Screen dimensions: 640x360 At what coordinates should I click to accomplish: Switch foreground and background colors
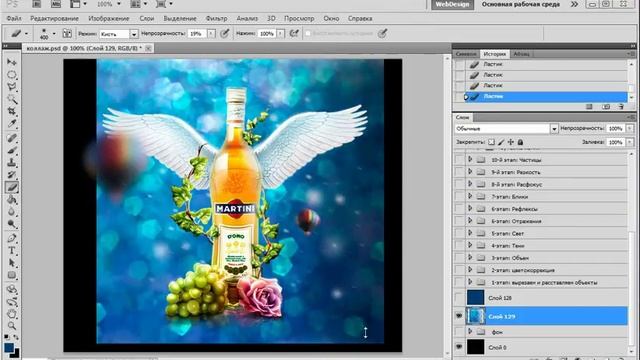pyautogui.click(x=16, y=338)
